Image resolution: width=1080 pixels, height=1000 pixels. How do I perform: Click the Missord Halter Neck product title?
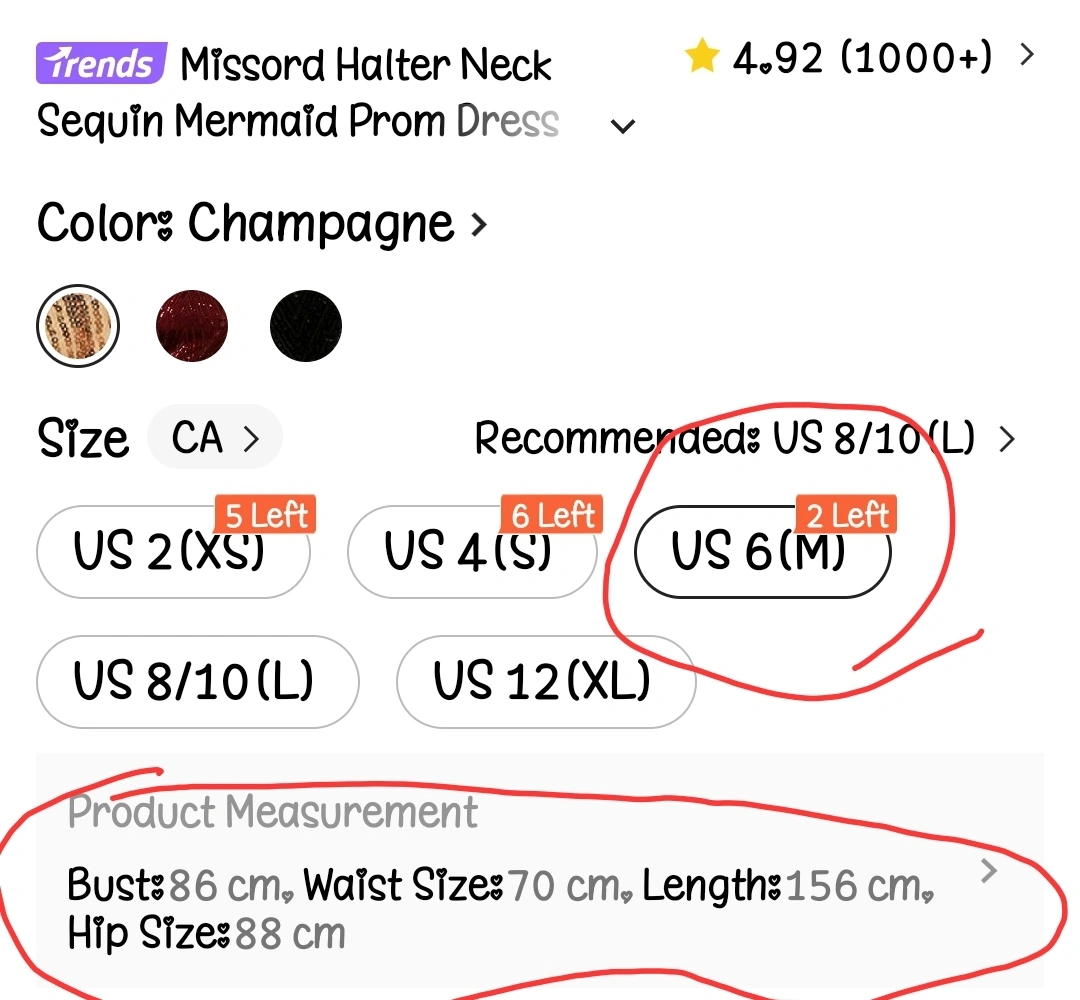[365, 66]
